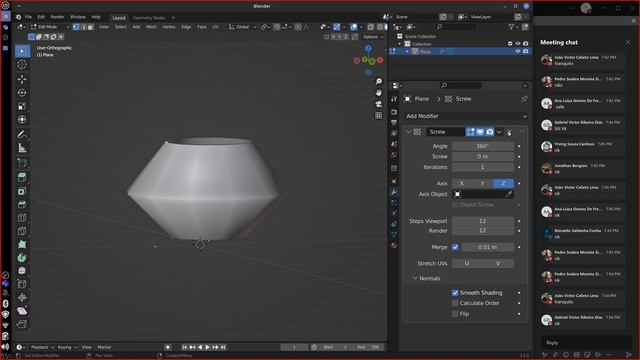Click the Steps Viewport value field
The height and width of the screenshot is (360, 640).
(482, 221)
